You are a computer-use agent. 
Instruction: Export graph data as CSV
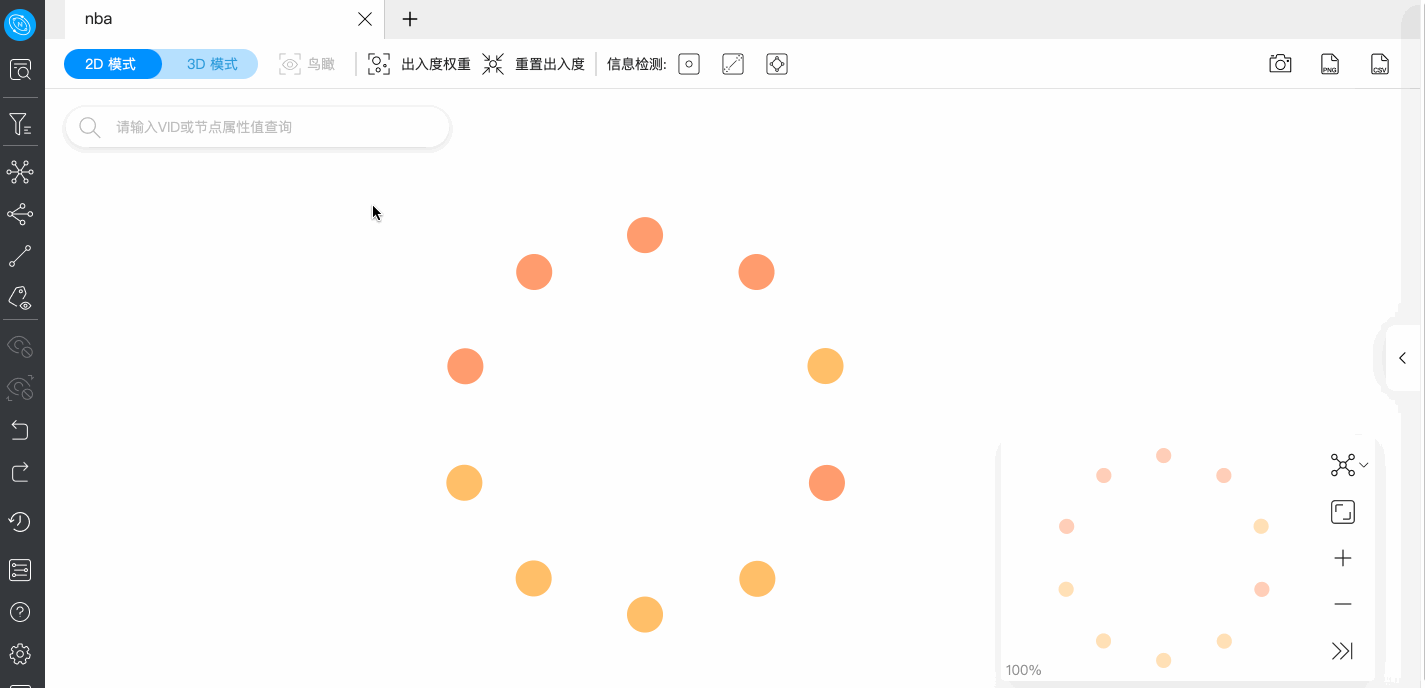[1380, 63]
